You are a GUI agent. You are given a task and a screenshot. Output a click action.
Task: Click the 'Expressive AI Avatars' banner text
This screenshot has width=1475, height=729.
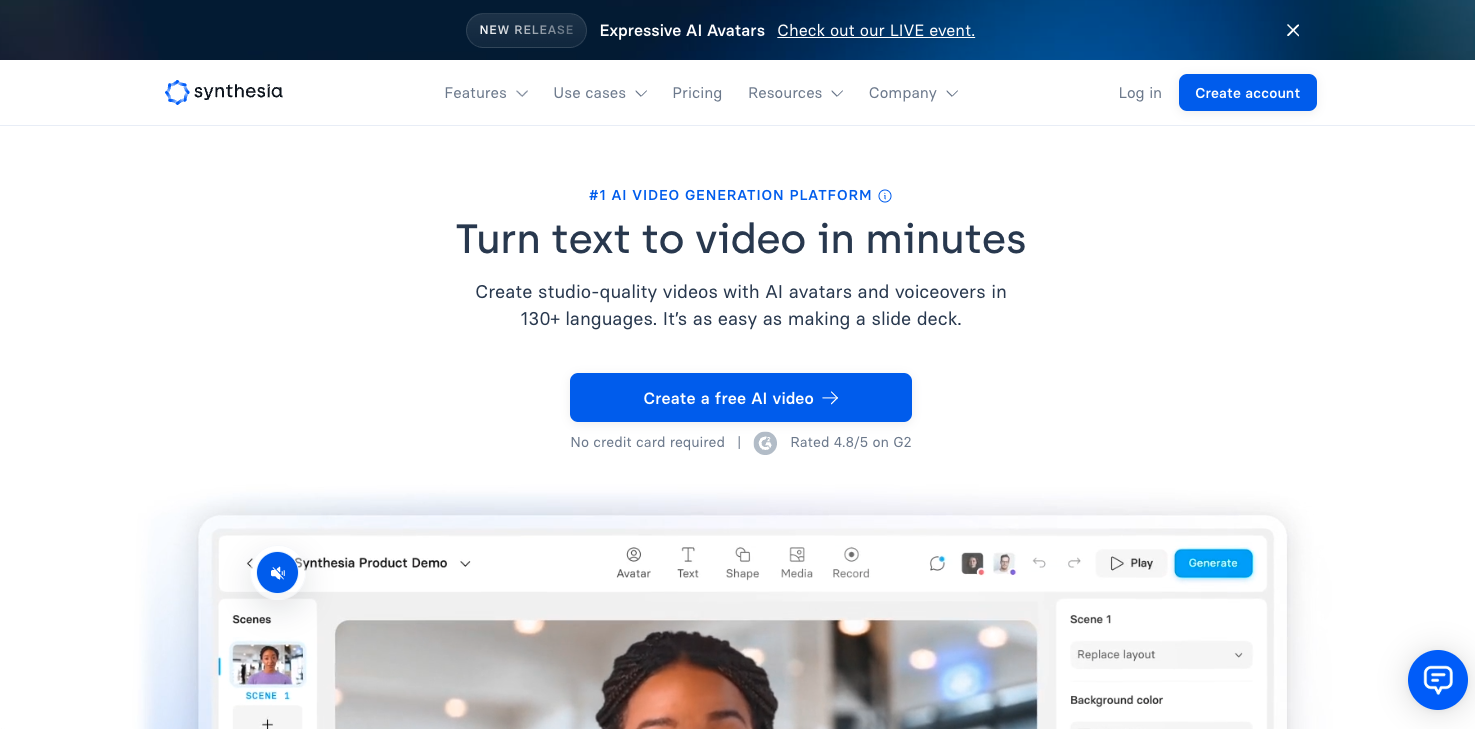[682, 30]
